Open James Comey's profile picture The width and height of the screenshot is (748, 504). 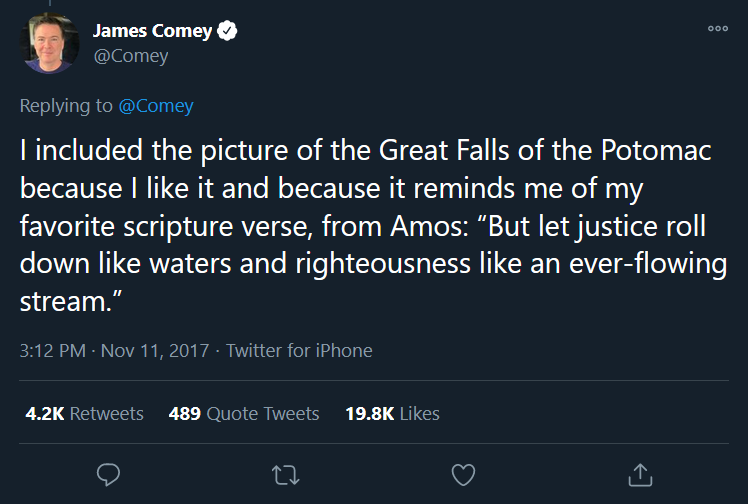pos(50,43)
